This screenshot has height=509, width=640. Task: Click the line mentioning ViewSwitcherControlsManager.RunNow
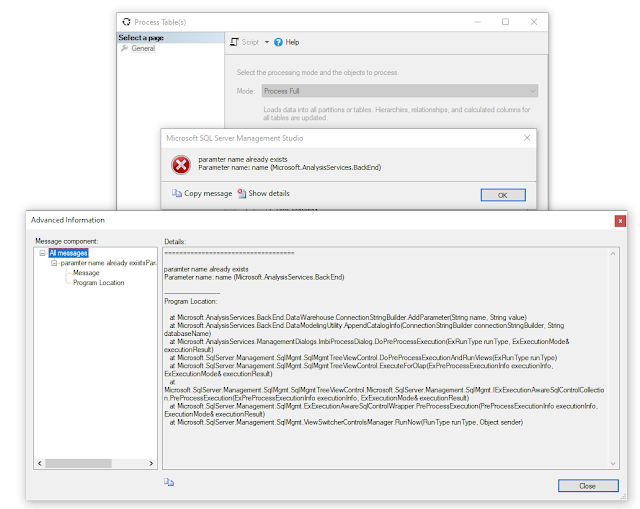pyautogui.click(x=346, y=422)
